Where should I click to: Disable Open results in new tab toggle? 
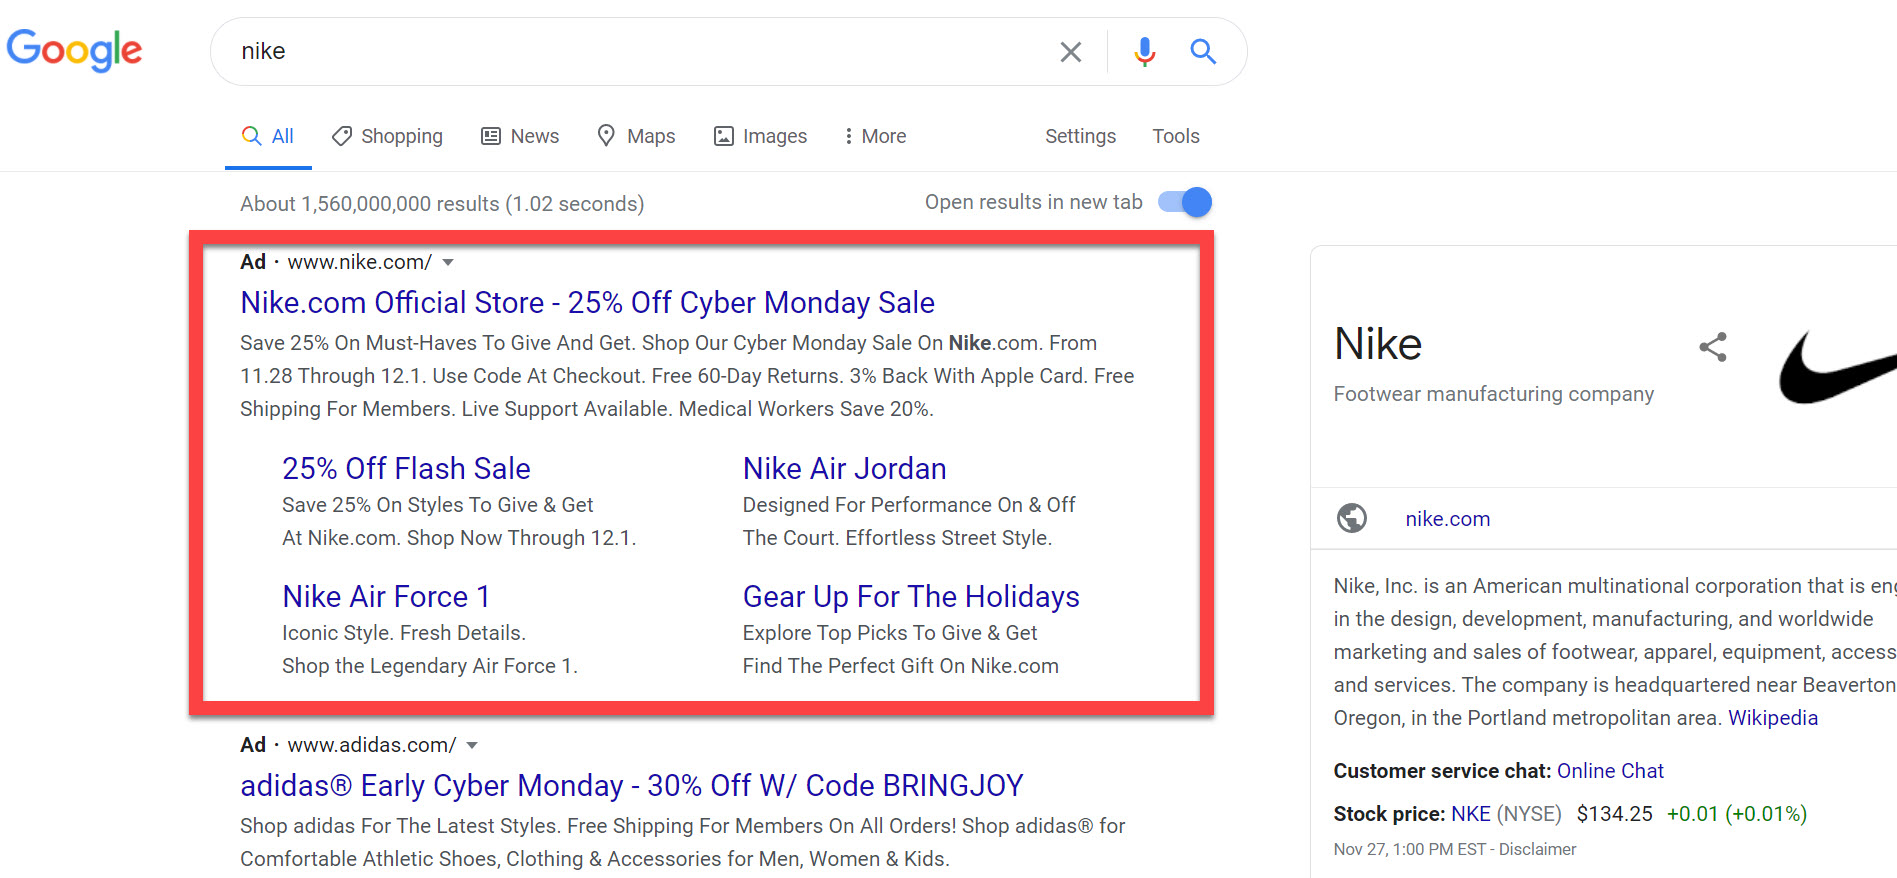pos(1185,202)
